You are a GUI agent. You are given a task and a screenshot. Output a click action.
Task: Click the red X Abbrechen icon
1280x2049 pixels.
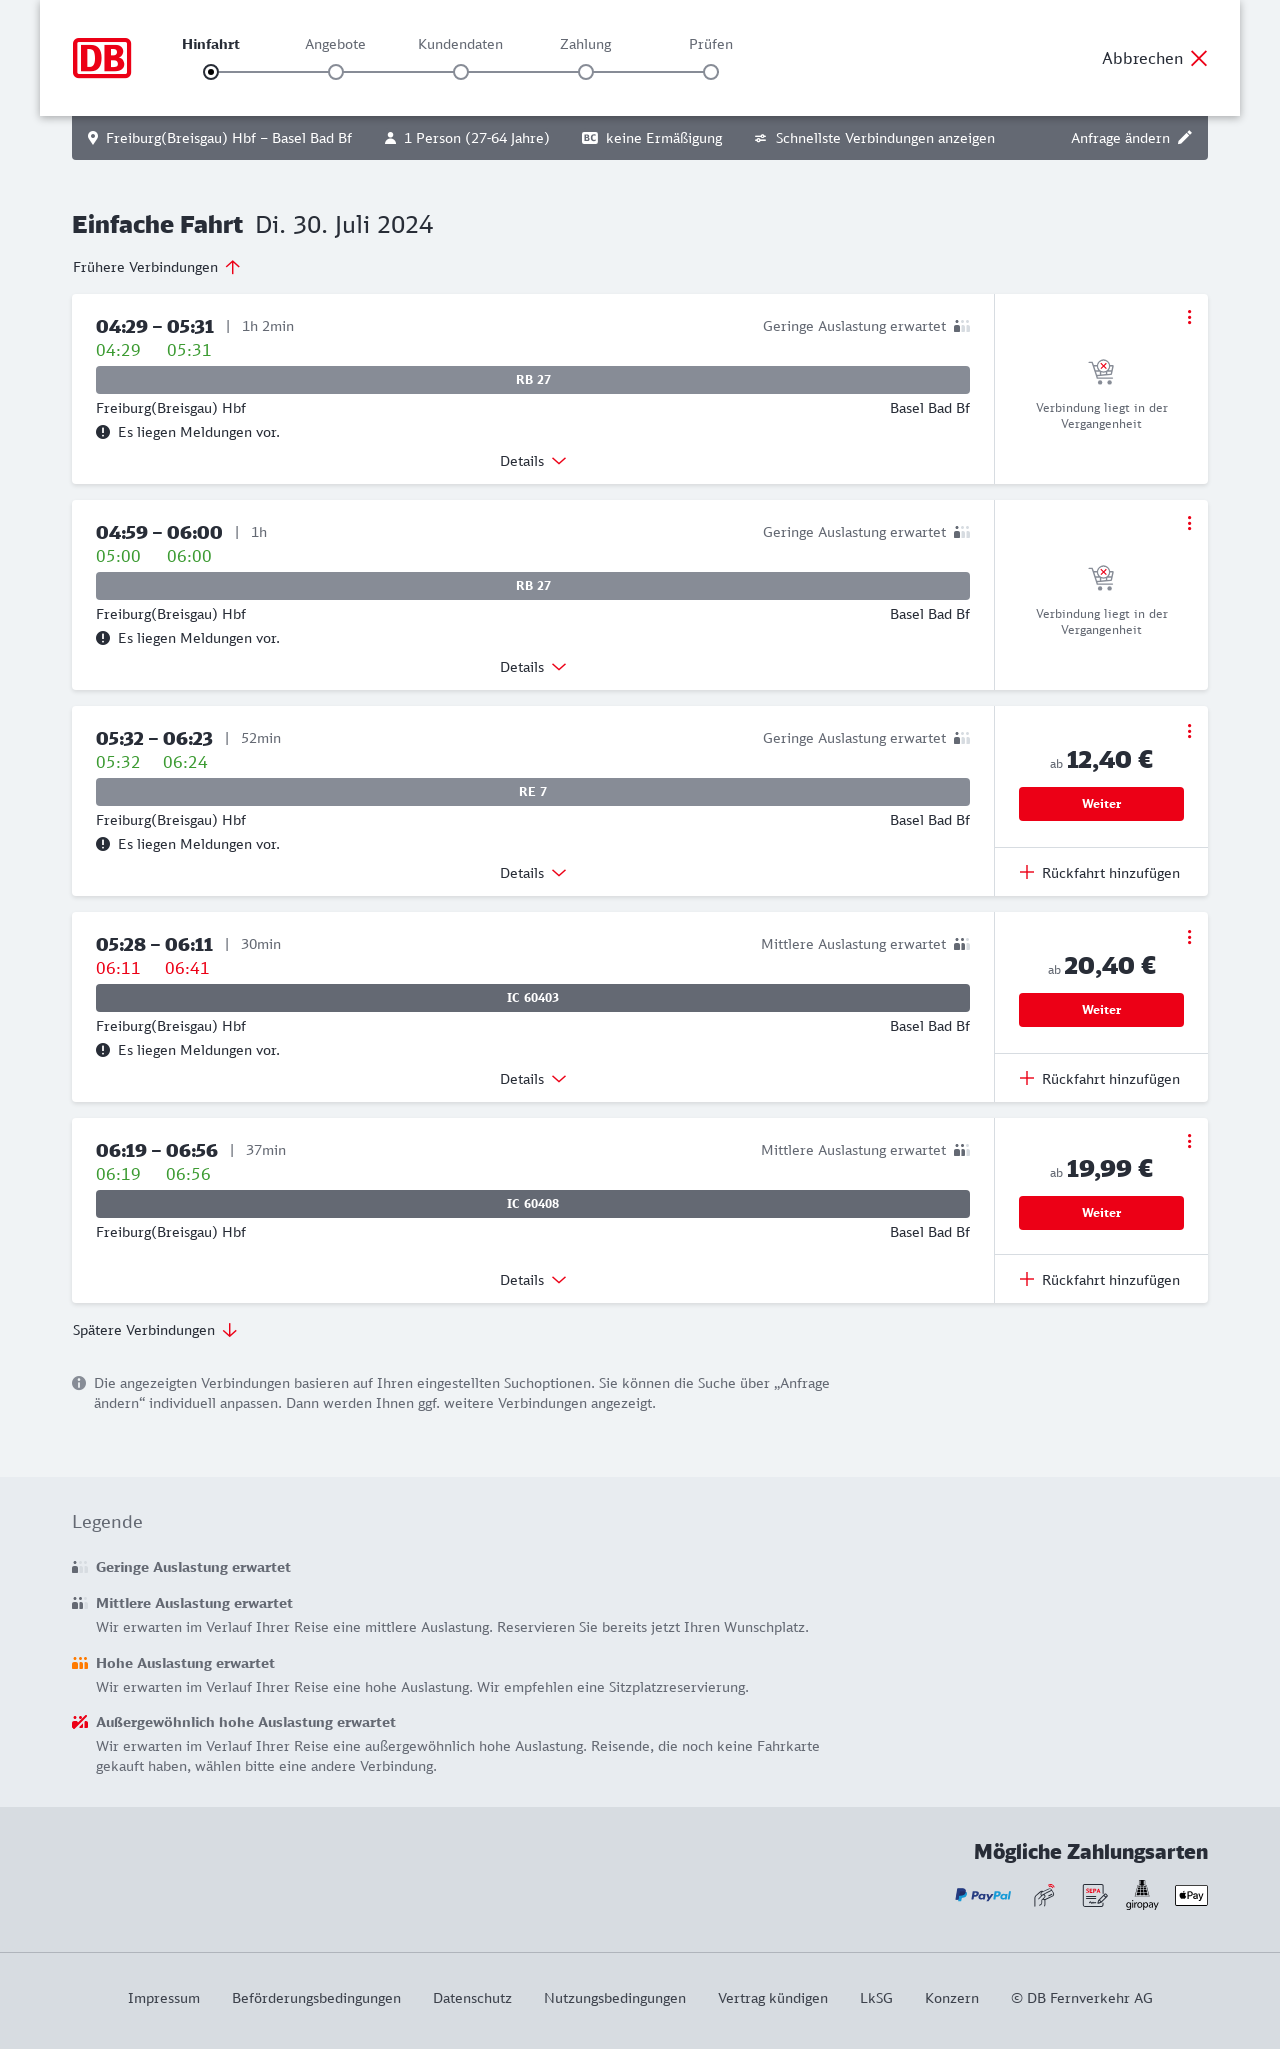tap(1199, 58)
